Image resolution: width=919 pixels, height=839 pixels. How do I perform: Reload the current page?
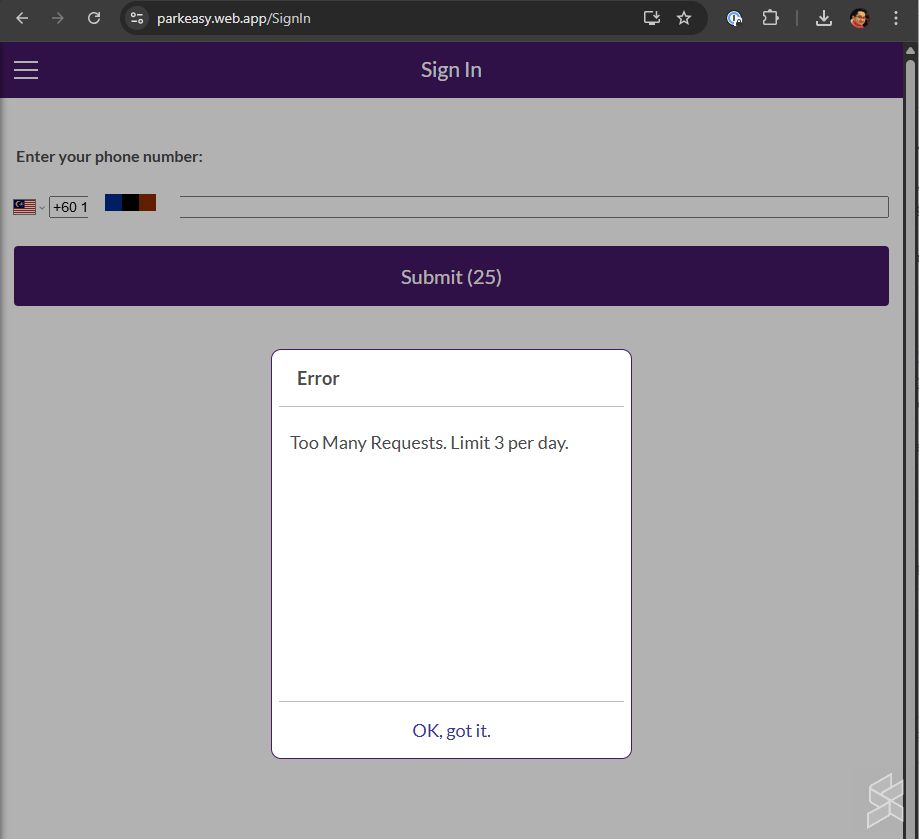point(94,18)
